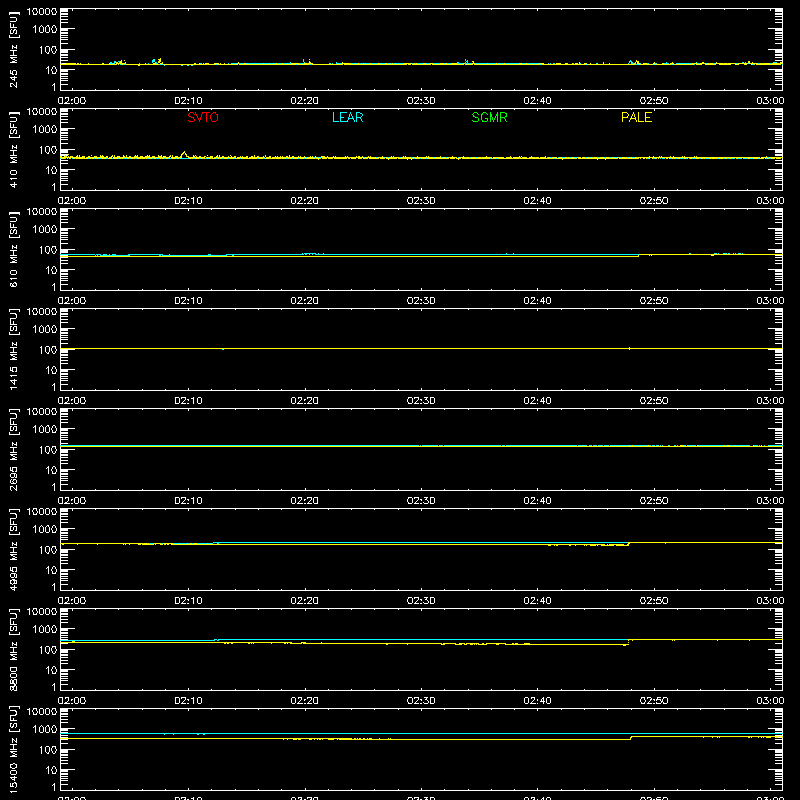Click the 245 MHz [SFU] axis label
Screen dimensions: 800x800
14,50
